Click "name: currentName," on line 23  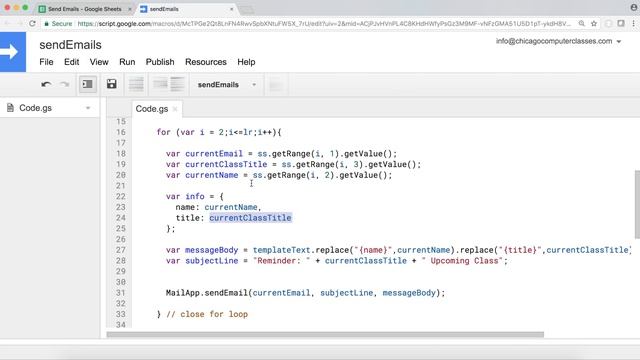coord(218,207)
